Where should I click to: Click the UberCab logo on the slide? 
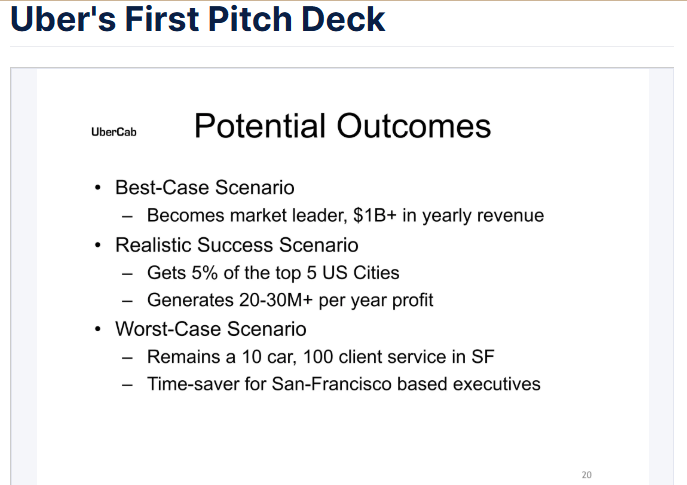pos(114,132)
